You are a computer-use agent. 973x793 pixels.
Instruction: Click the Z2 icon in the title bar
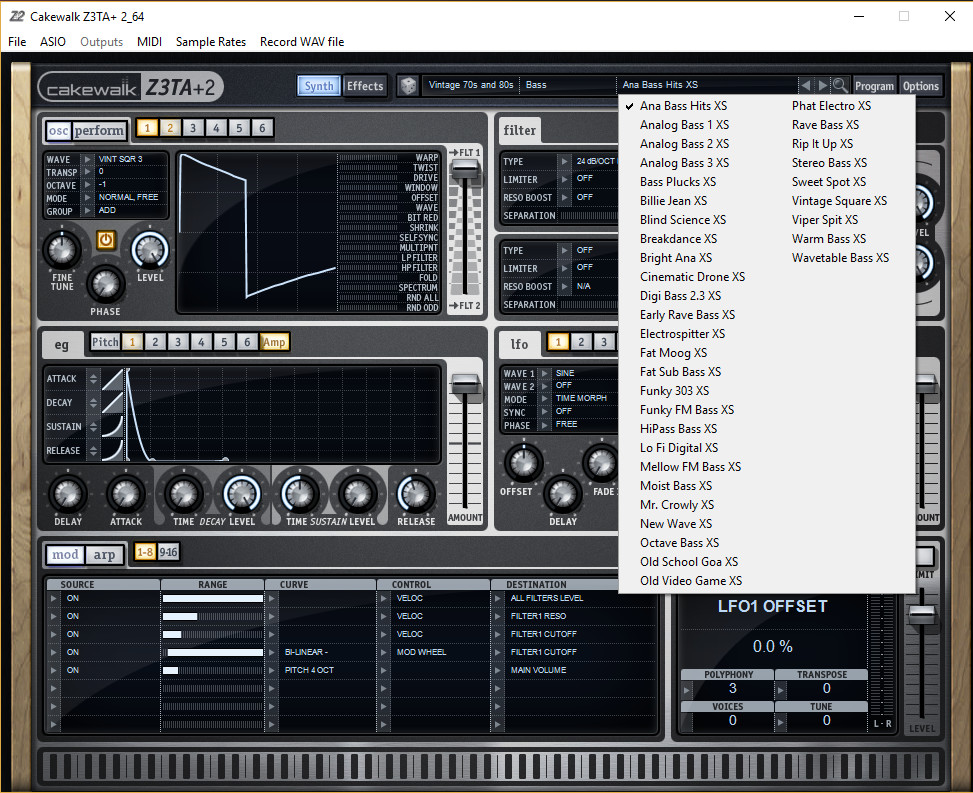click(16, 16)
